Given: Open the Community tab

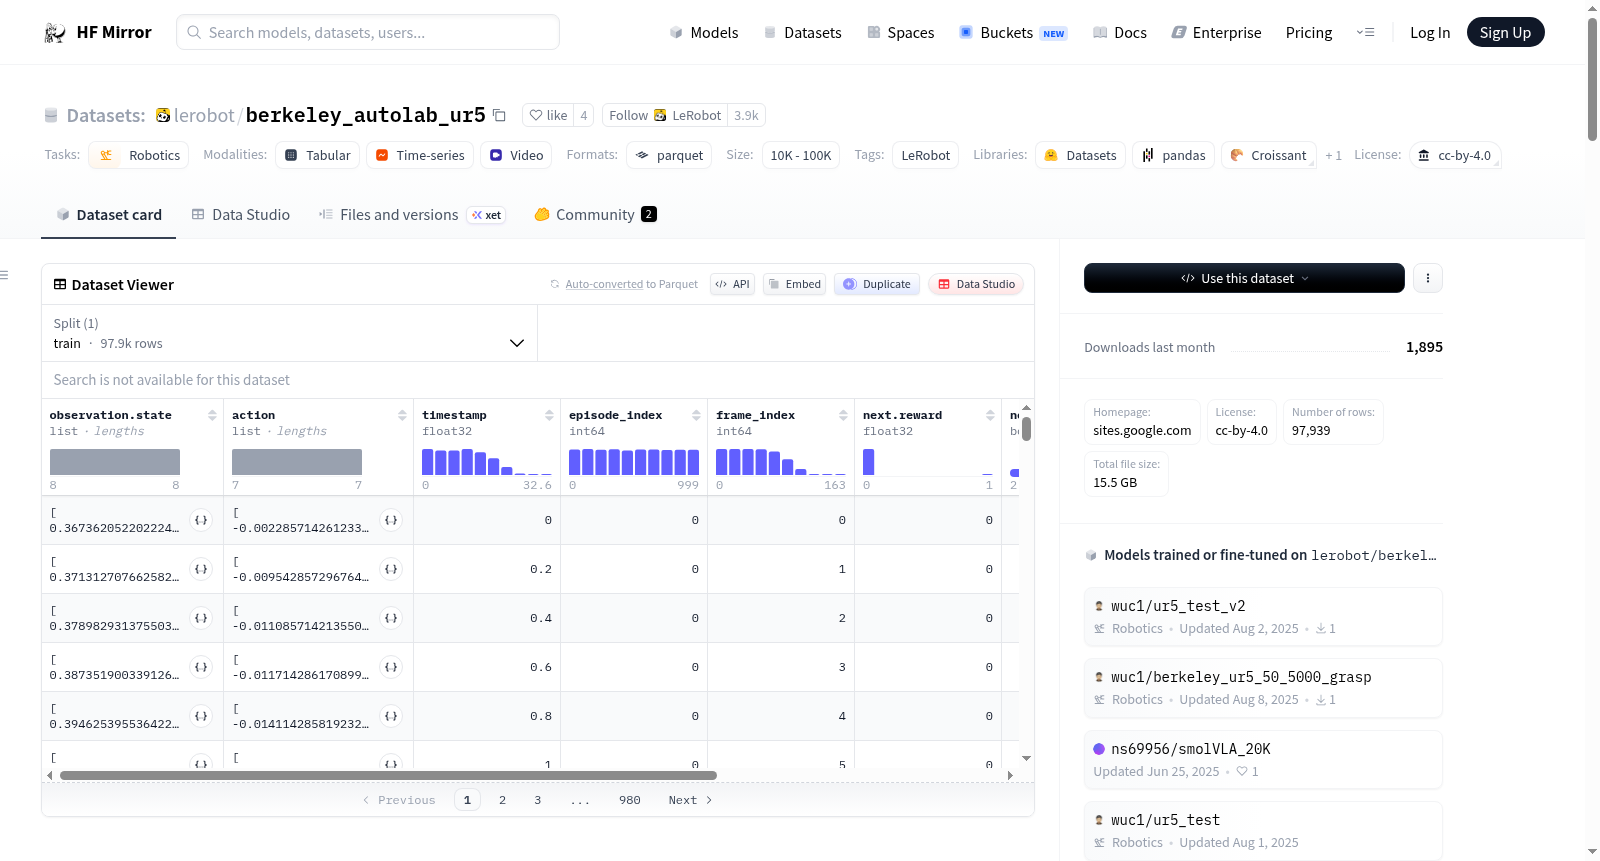Looking at the screenshot, I should (x=596, y=215).
